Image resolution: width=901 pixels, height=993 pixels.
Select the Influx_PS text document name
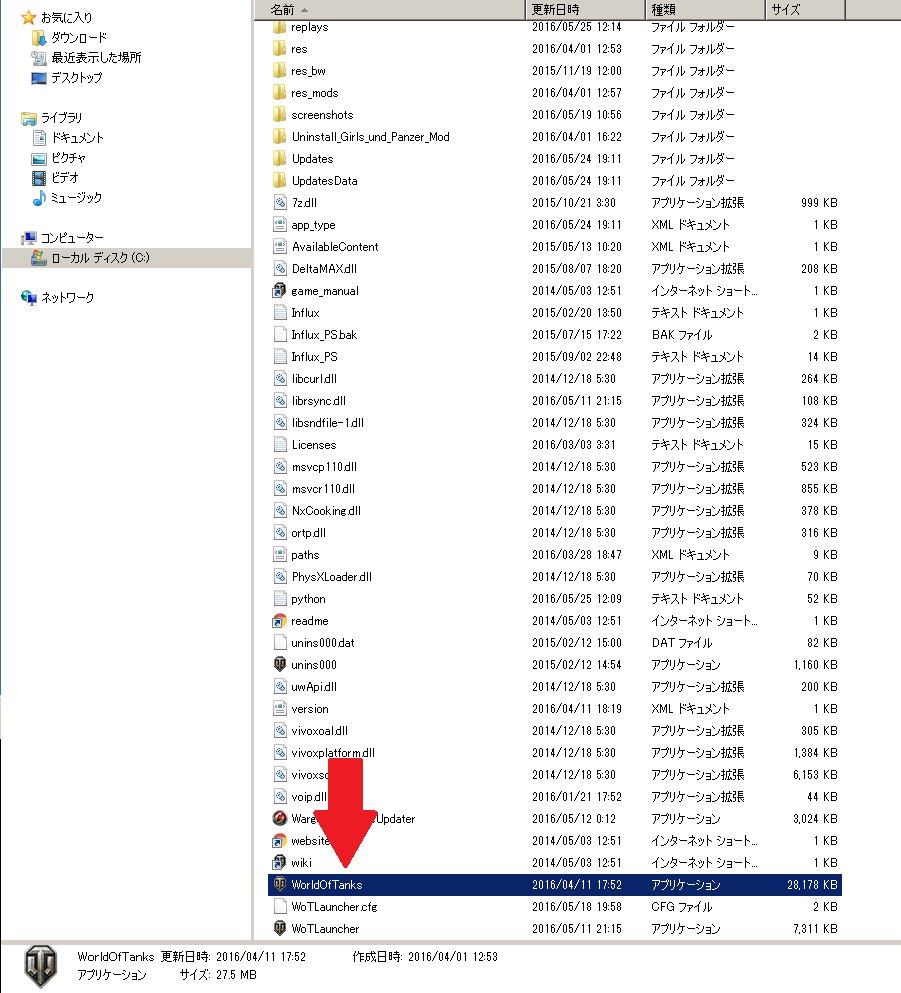[x=314, y=357]
